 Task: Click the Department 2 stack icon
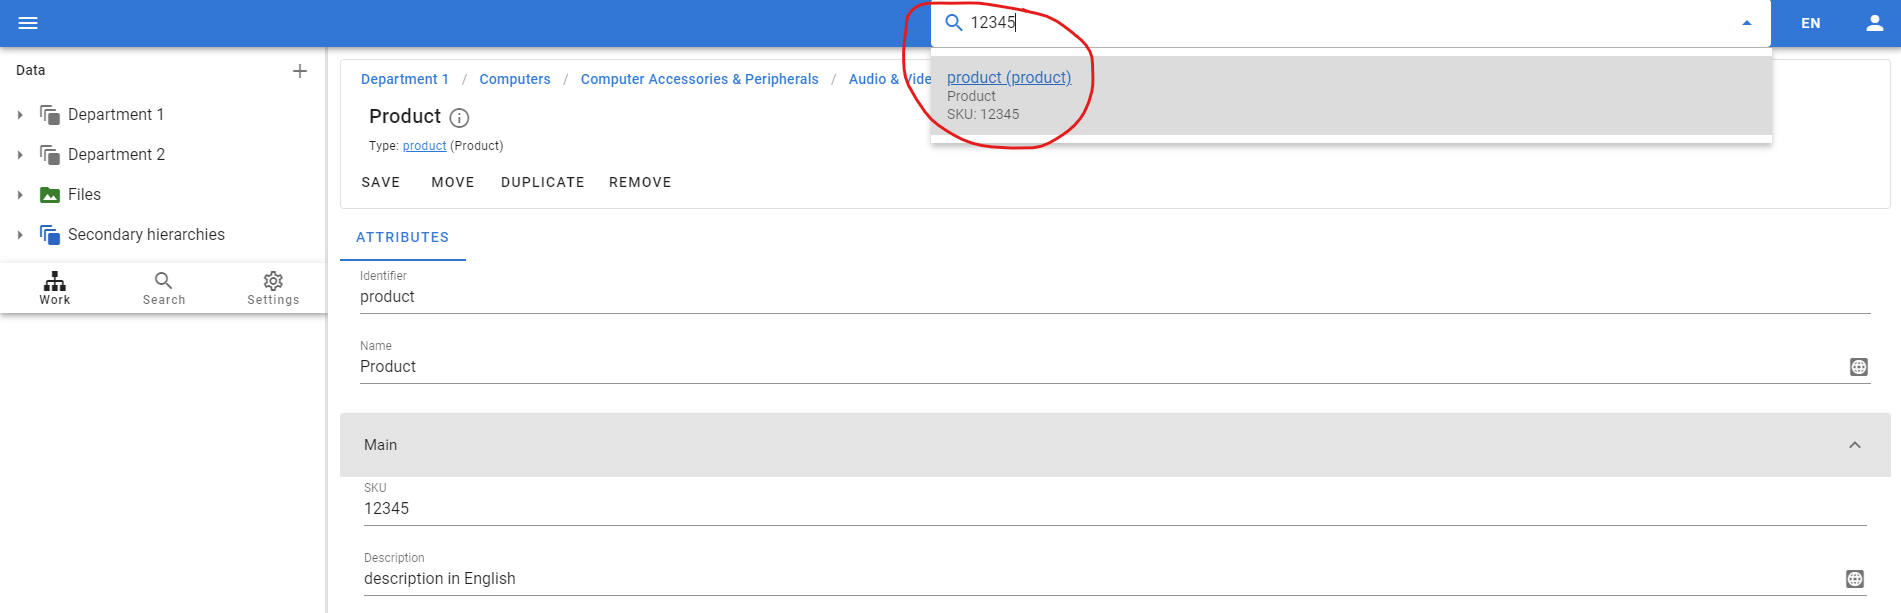point(49,155)
